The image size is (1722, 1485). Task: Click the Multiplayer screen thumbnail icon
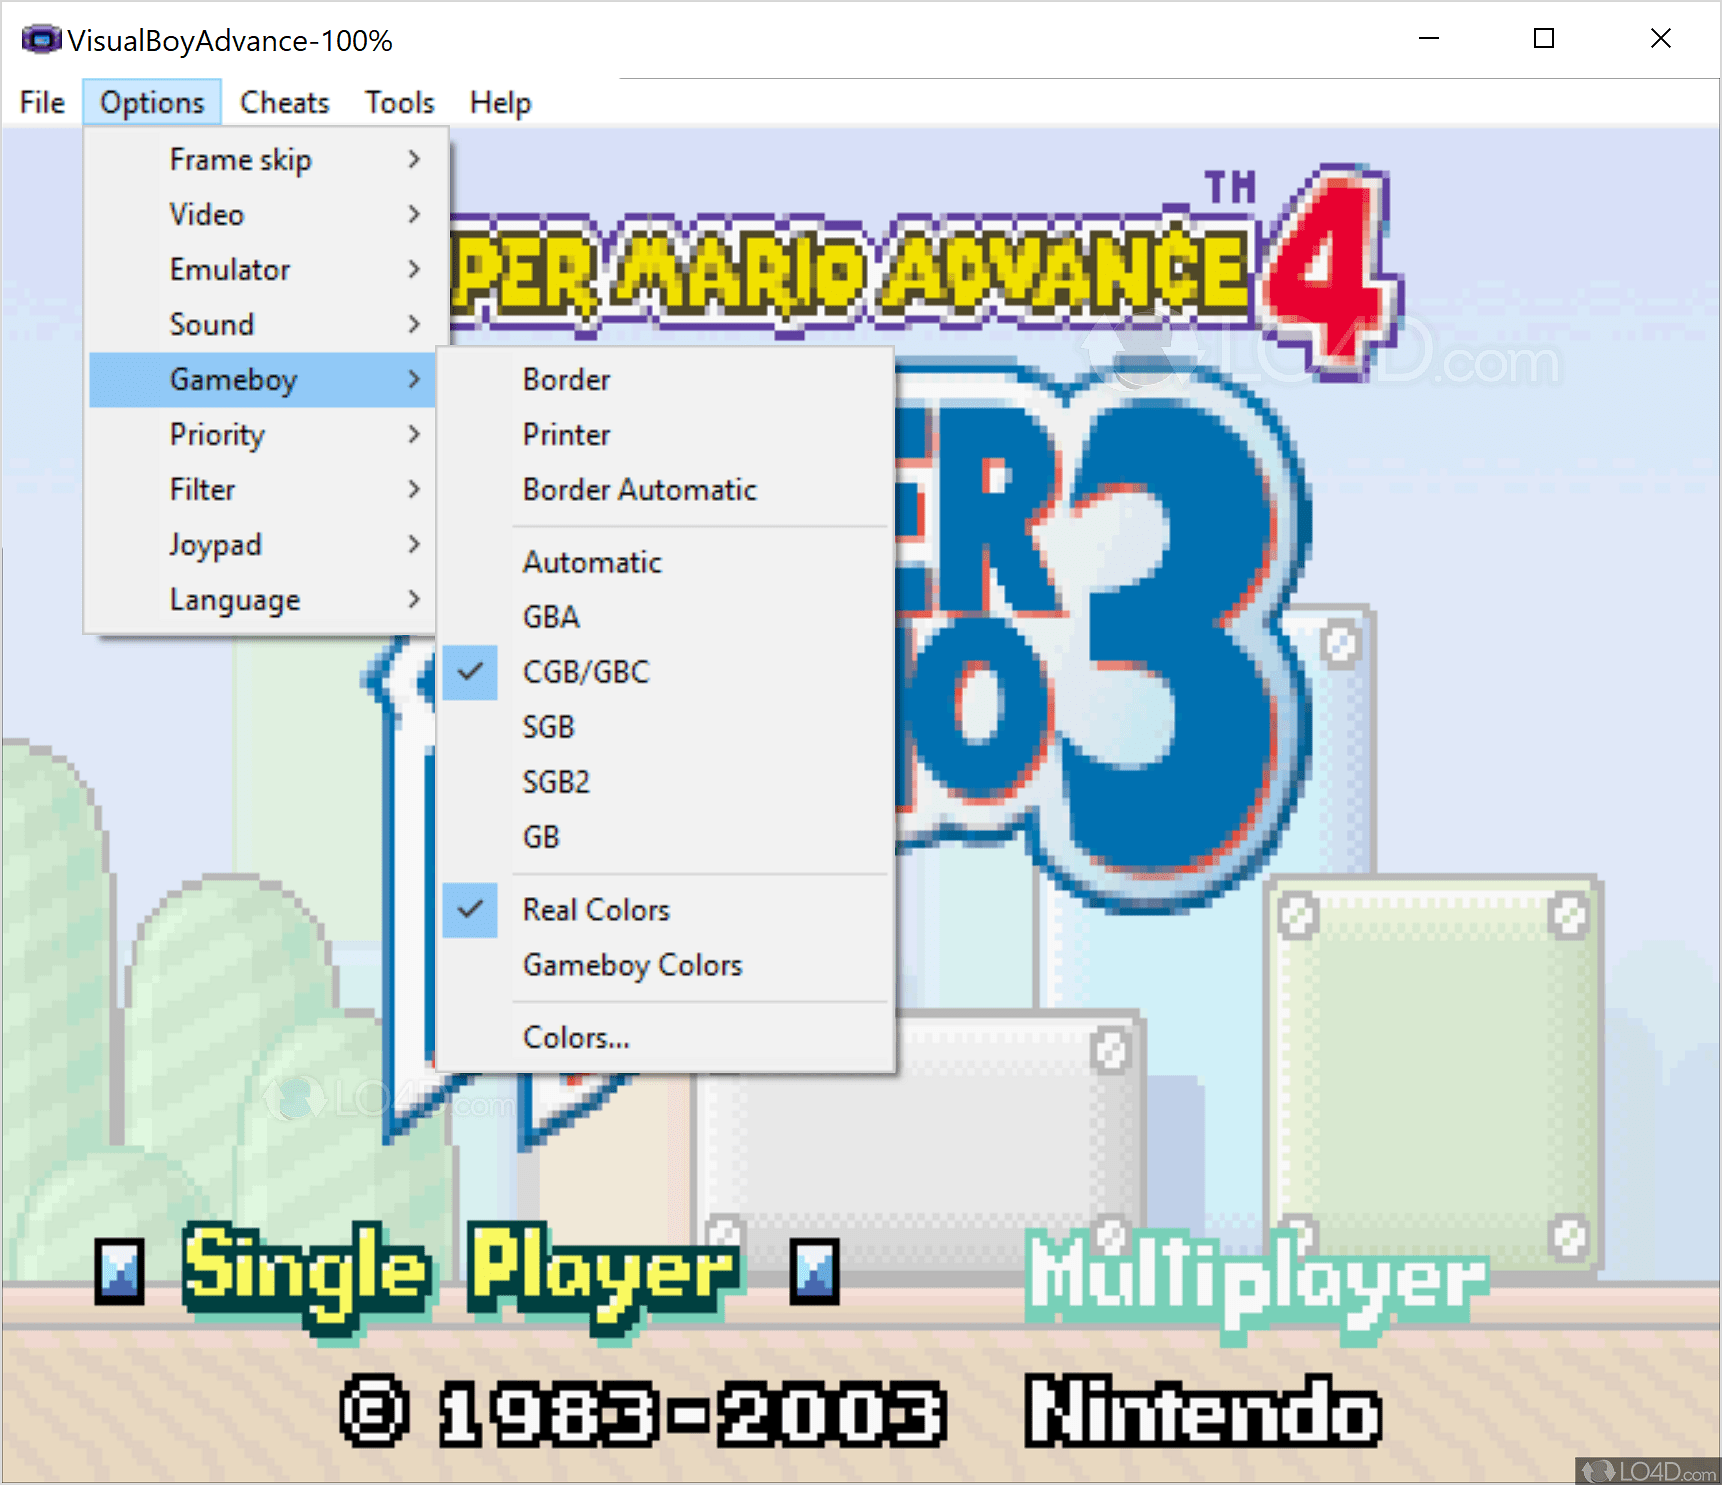pyautogui.click(x=812, y=1272)
